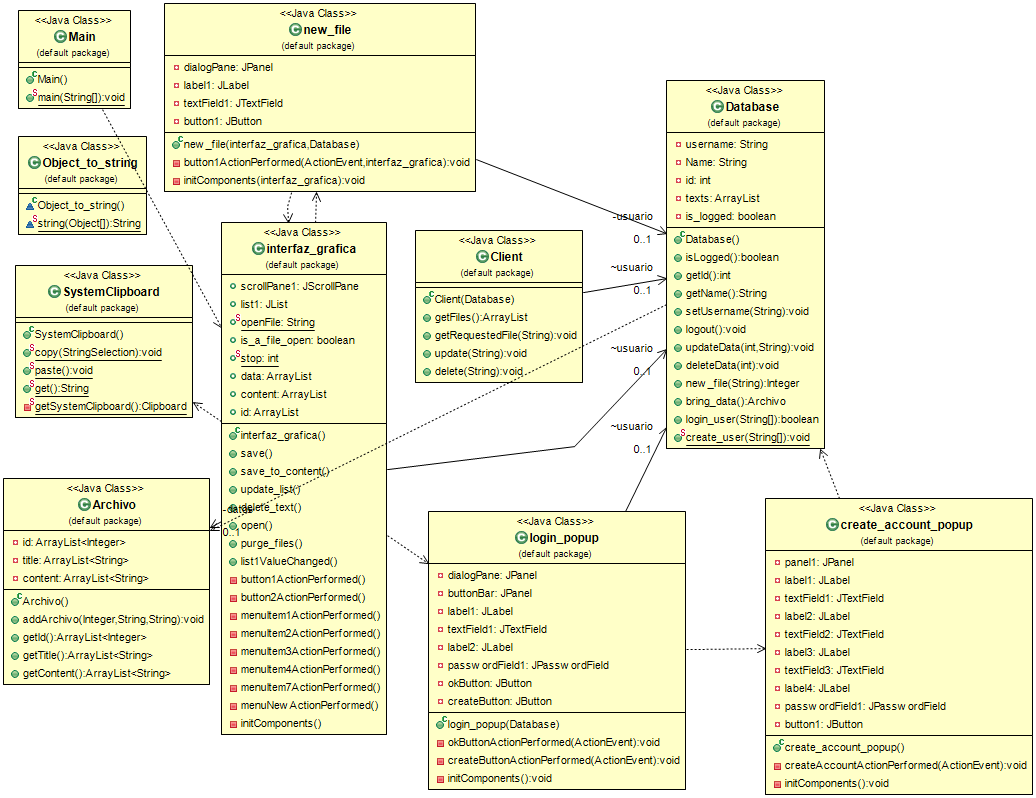The height and width of the screenshot is (798, 1036).
Task: Select the Database class title
Action: (752, 107)
